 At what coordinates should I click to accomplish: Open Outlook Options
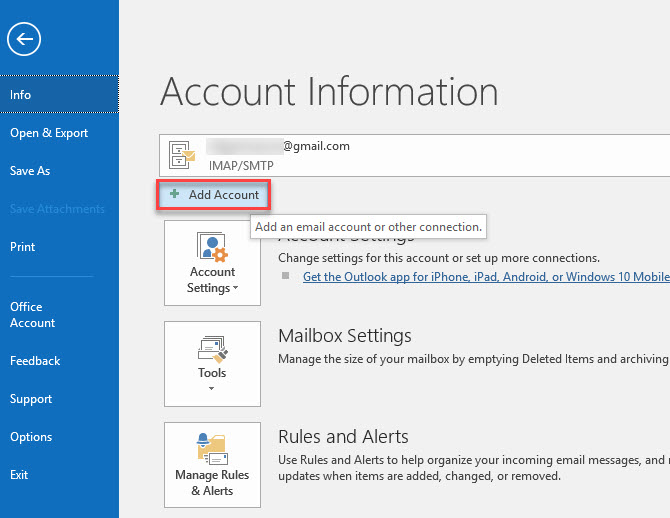[31, 437]
